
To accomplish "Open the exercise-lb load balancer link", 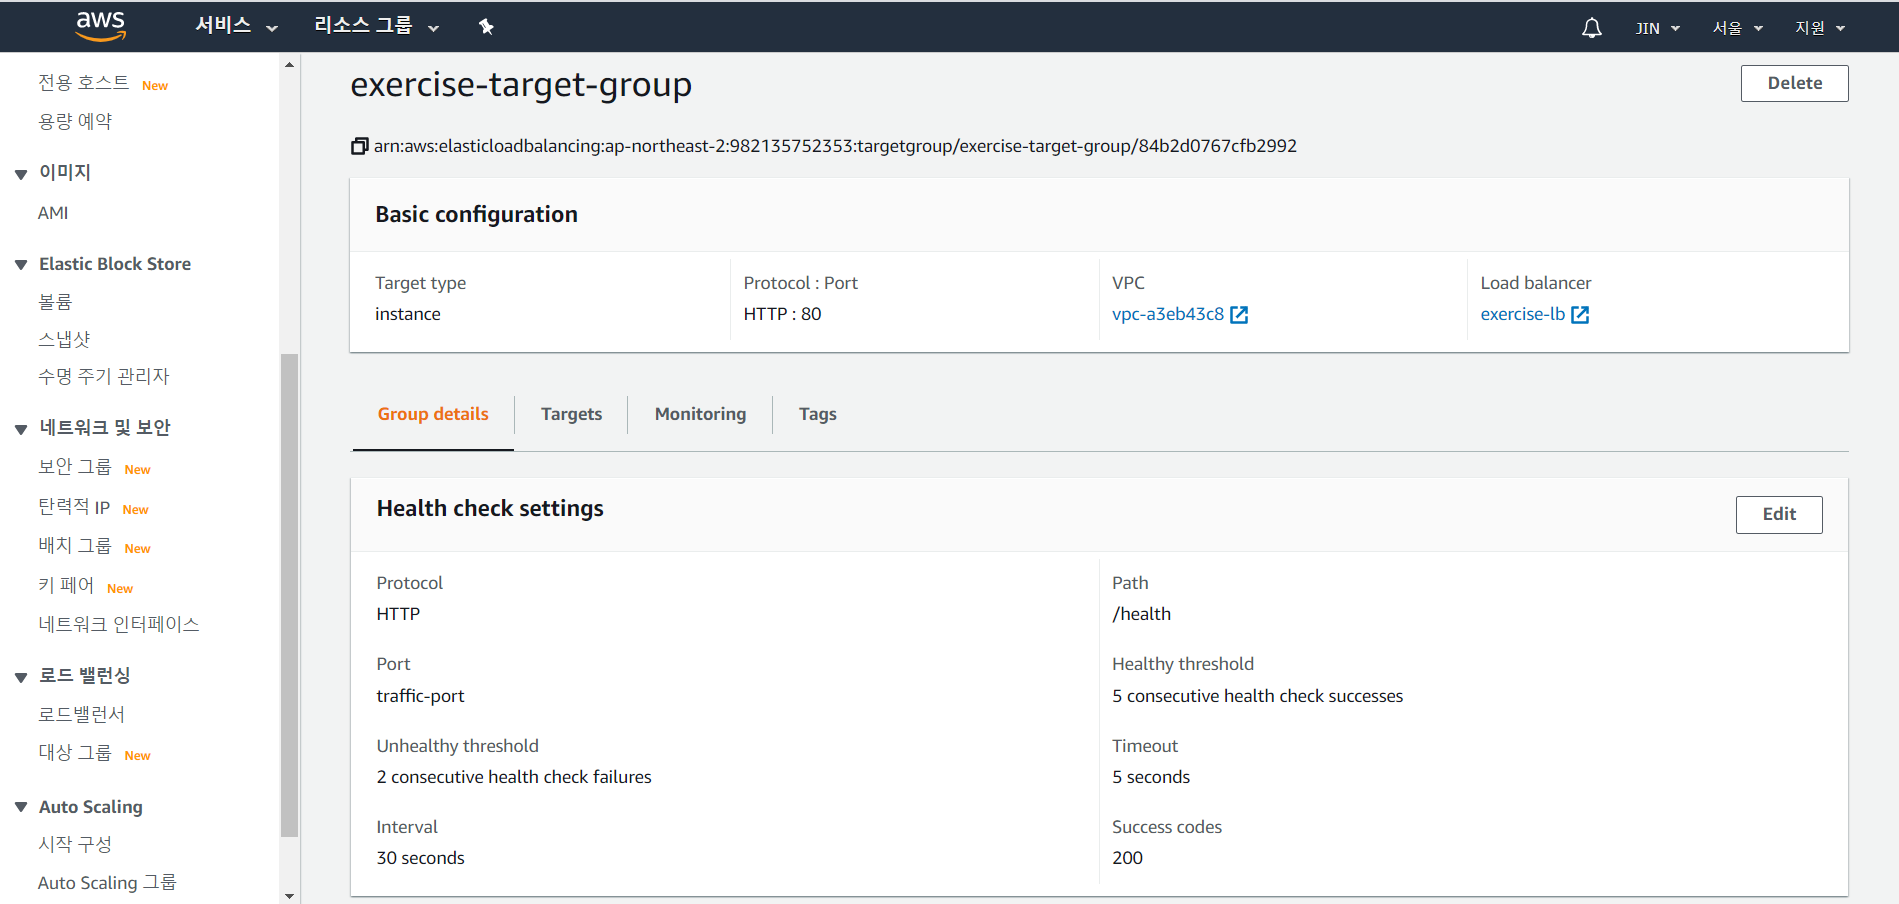I will pos(1522,314).
